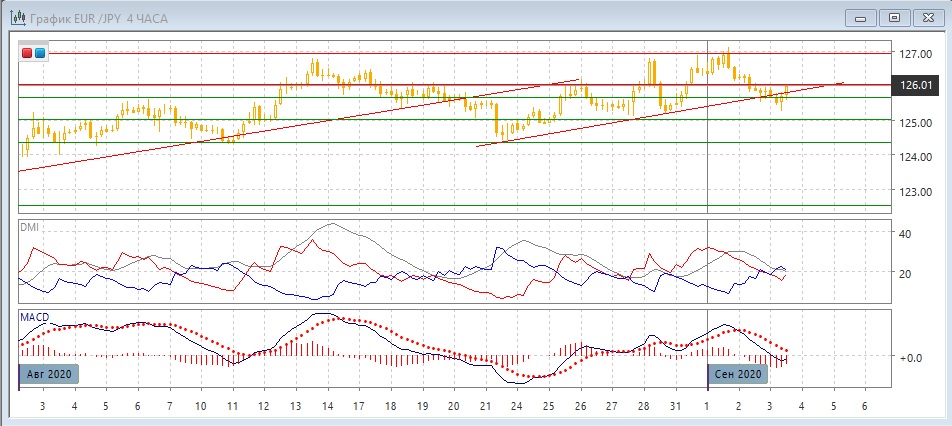
Task: Click the 123.00 price axis label
Action: (914, 191)
